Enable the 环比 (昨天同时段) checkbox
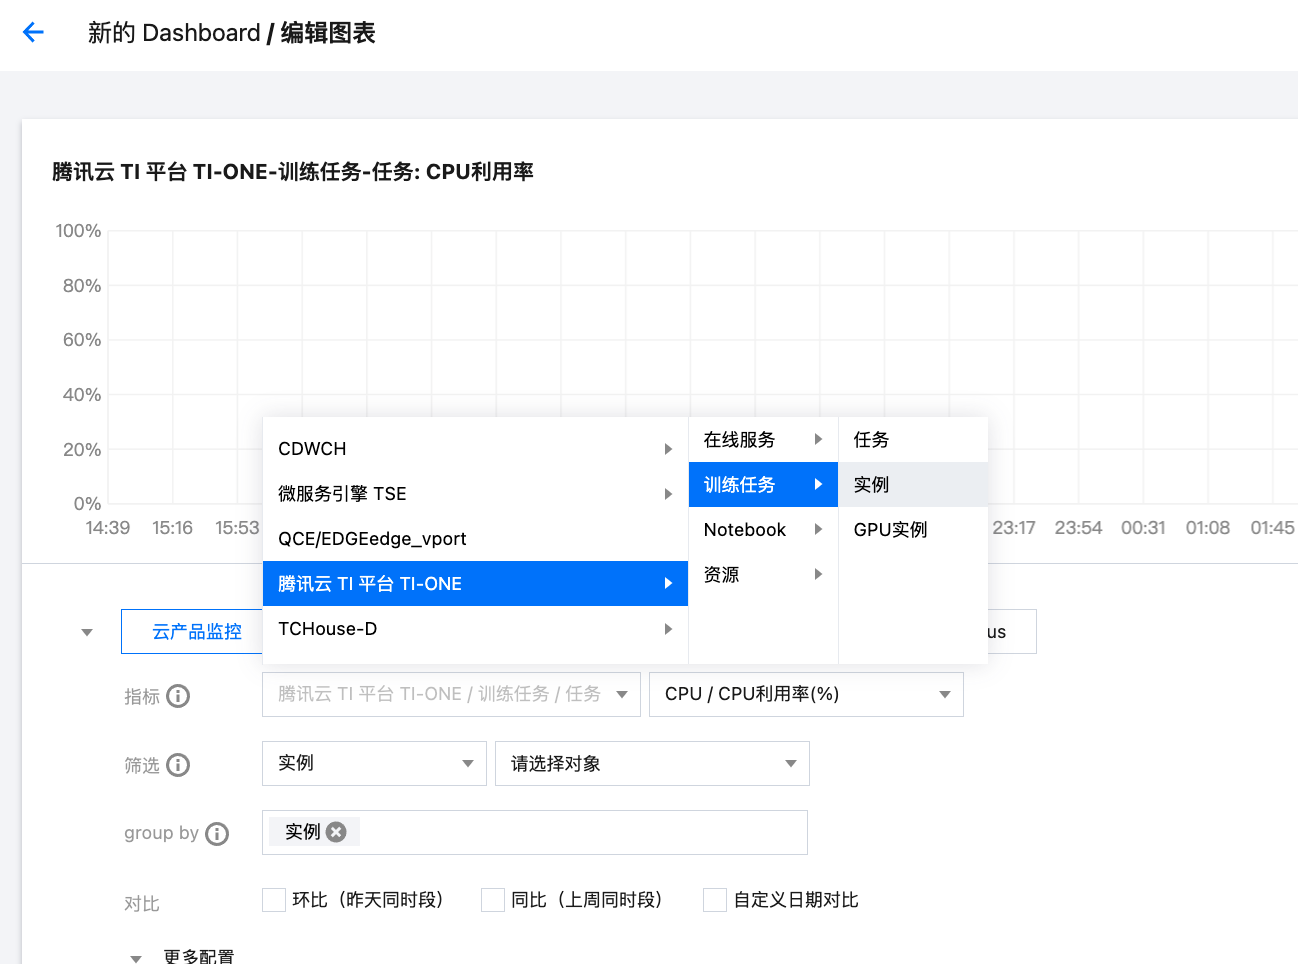The image size is (1298, 964). 274,900
